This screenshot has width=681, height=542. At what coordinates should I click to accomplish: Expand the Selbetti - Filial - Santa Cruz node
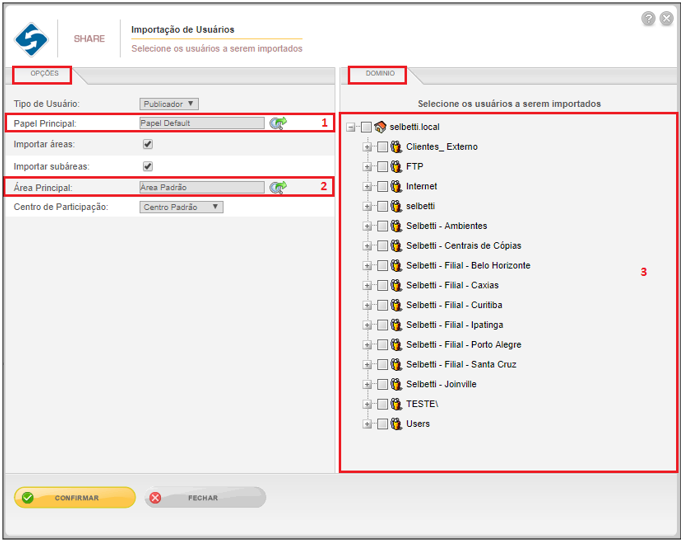tap(367, 365)
